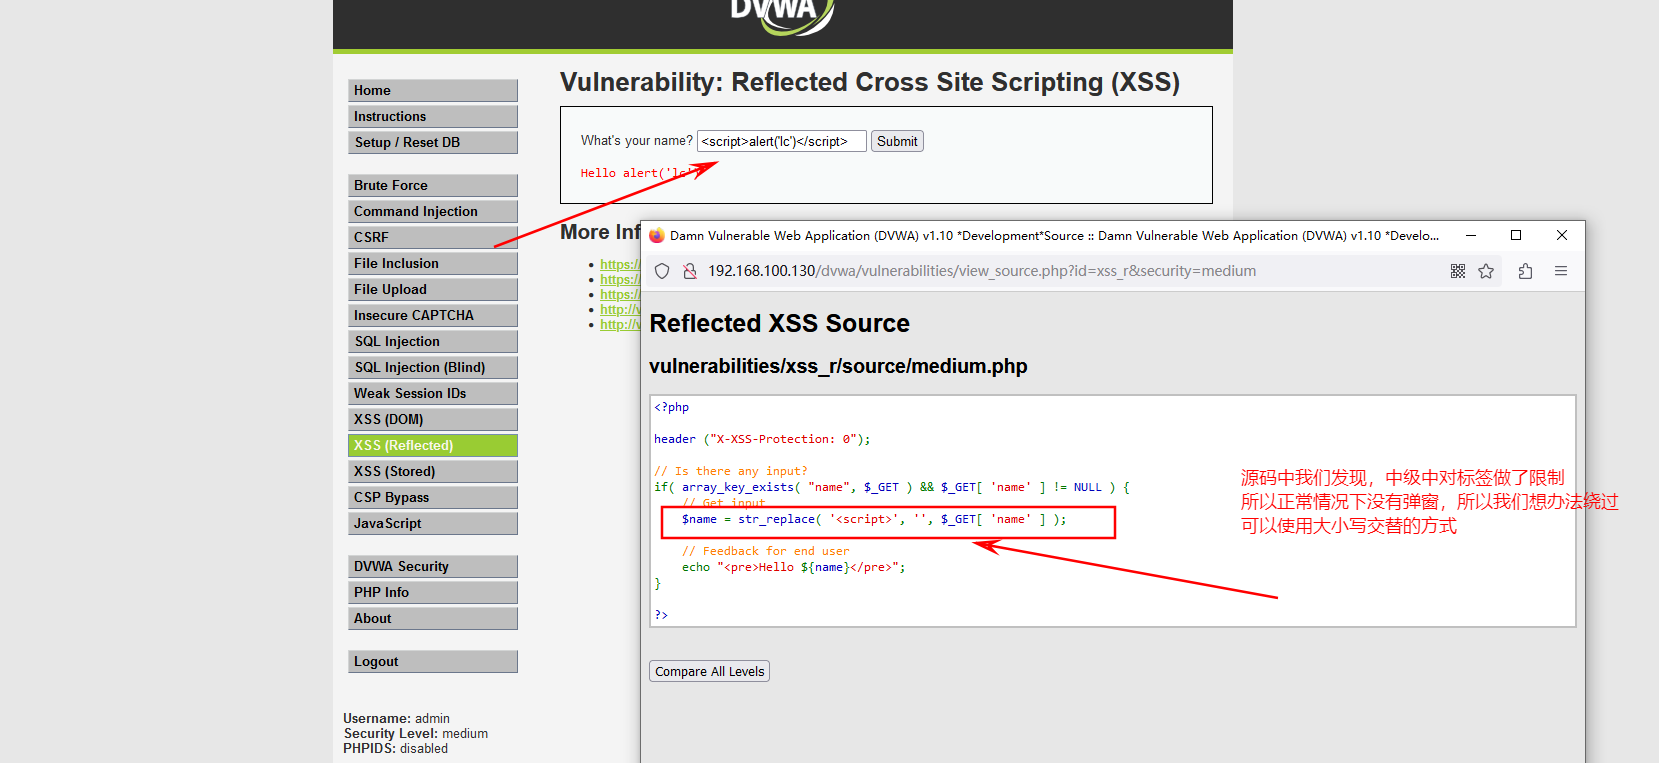The height and width of the screenshot is (763, 1659).
Task: Open the extensions puzzle icon
Action: point(1525,271)
